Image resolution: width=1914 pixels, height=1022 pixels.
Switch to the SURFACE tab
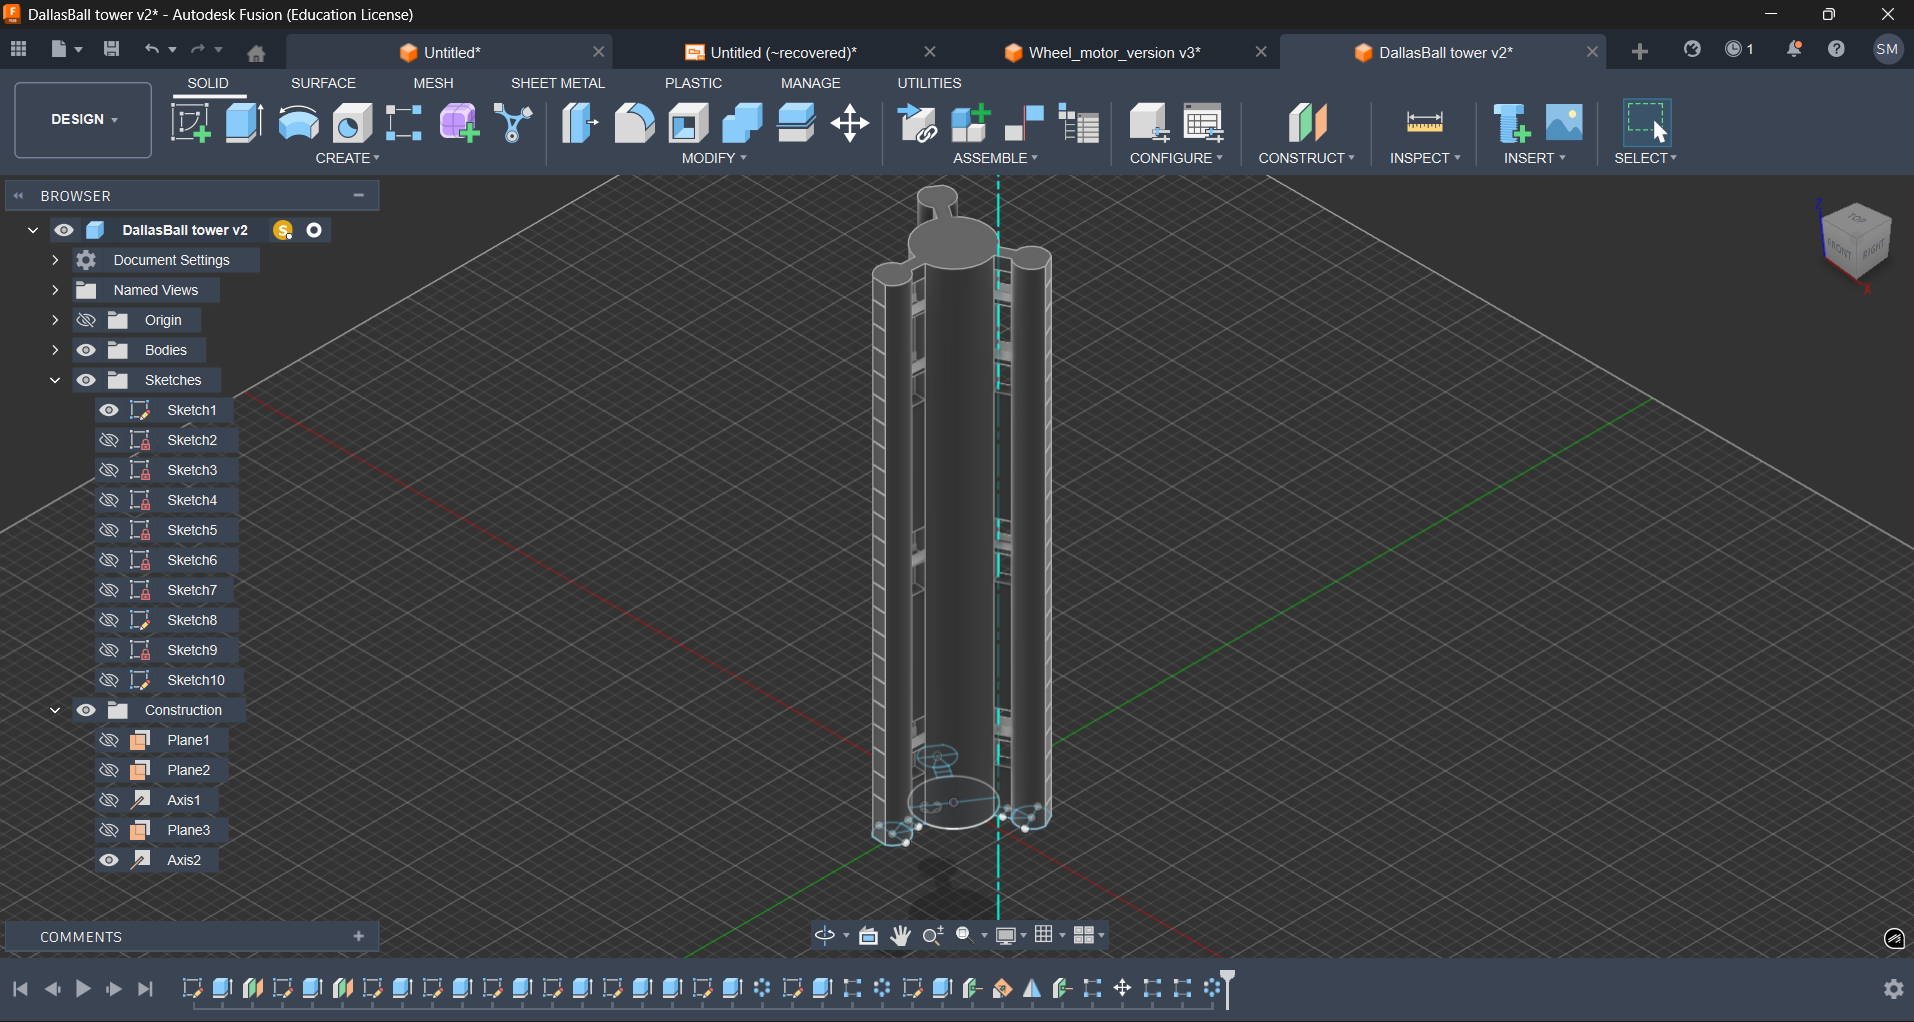[323, 83]
